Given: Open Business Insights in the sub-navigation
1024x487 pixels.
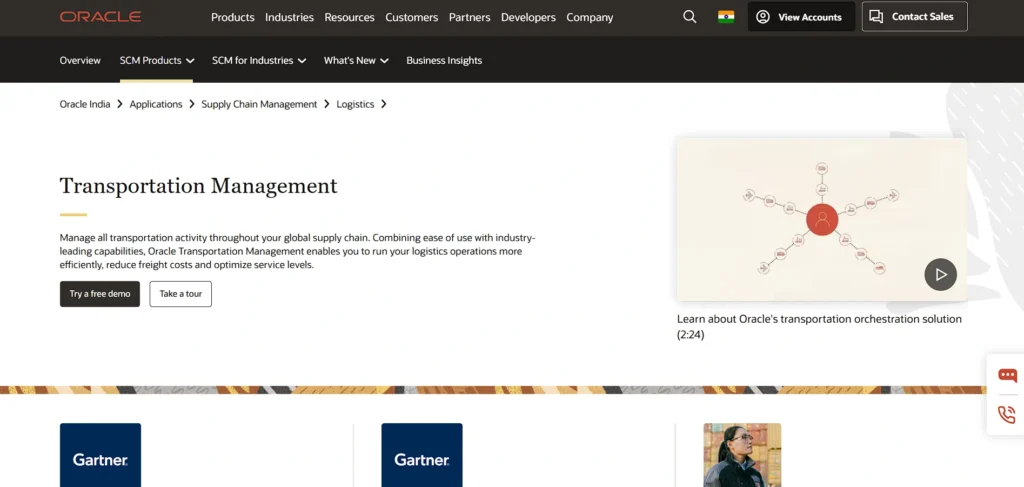Looking at the screenshot, I should point(444,60).
